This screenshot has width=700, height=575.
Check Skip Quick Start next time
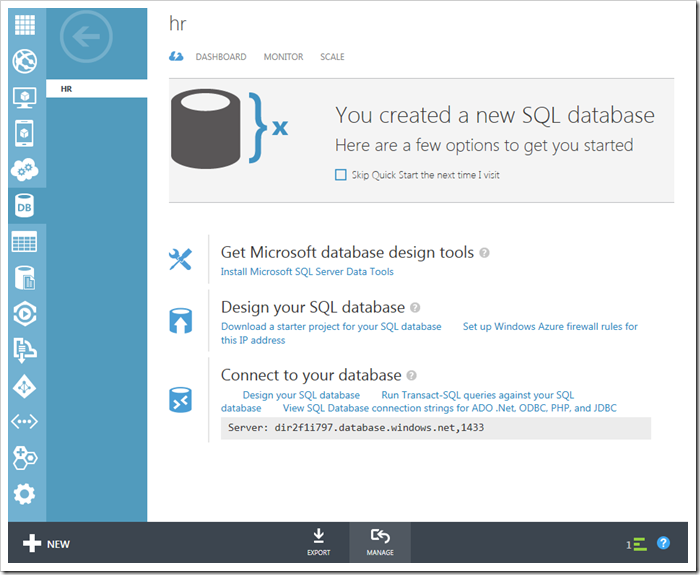click(x=341, y=175)
